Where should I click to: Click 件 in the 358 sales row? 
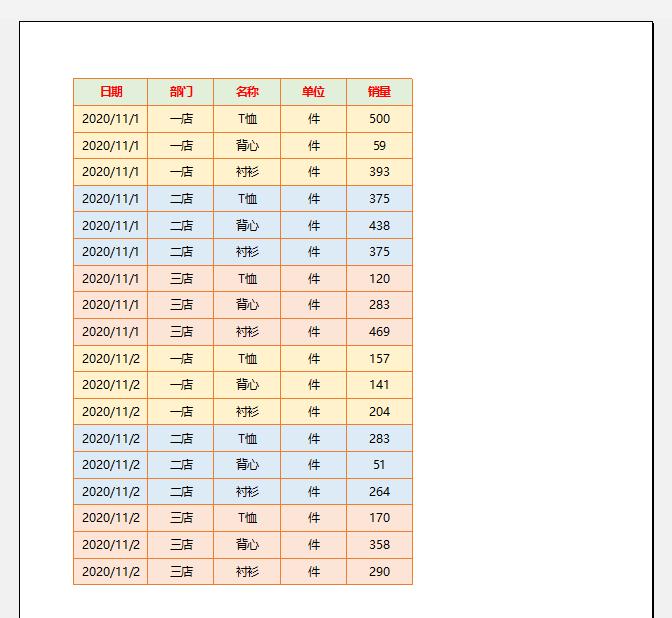[313, 545]
